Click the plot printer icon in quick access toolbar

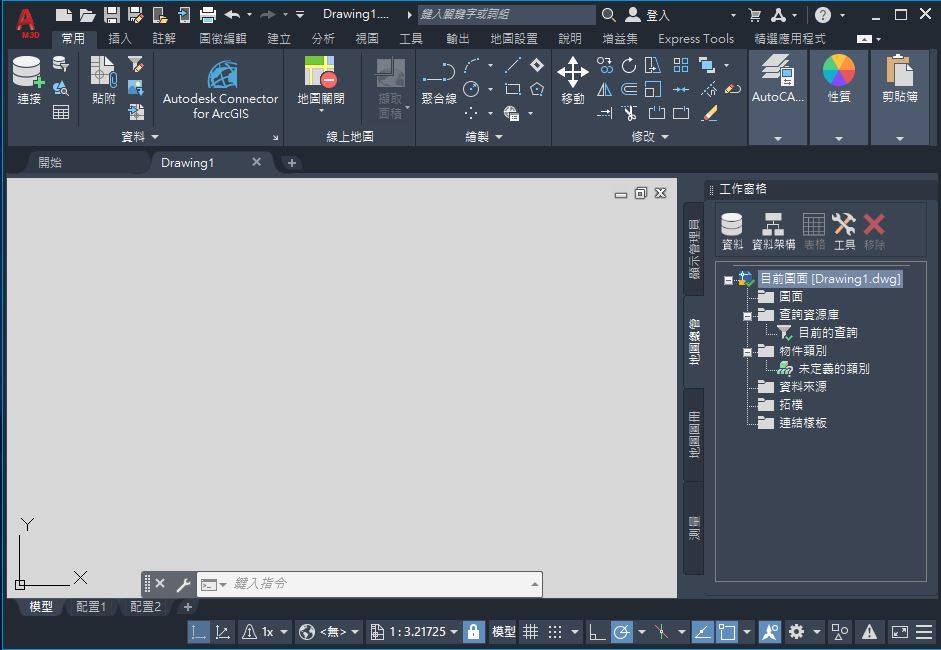point(208,15)
